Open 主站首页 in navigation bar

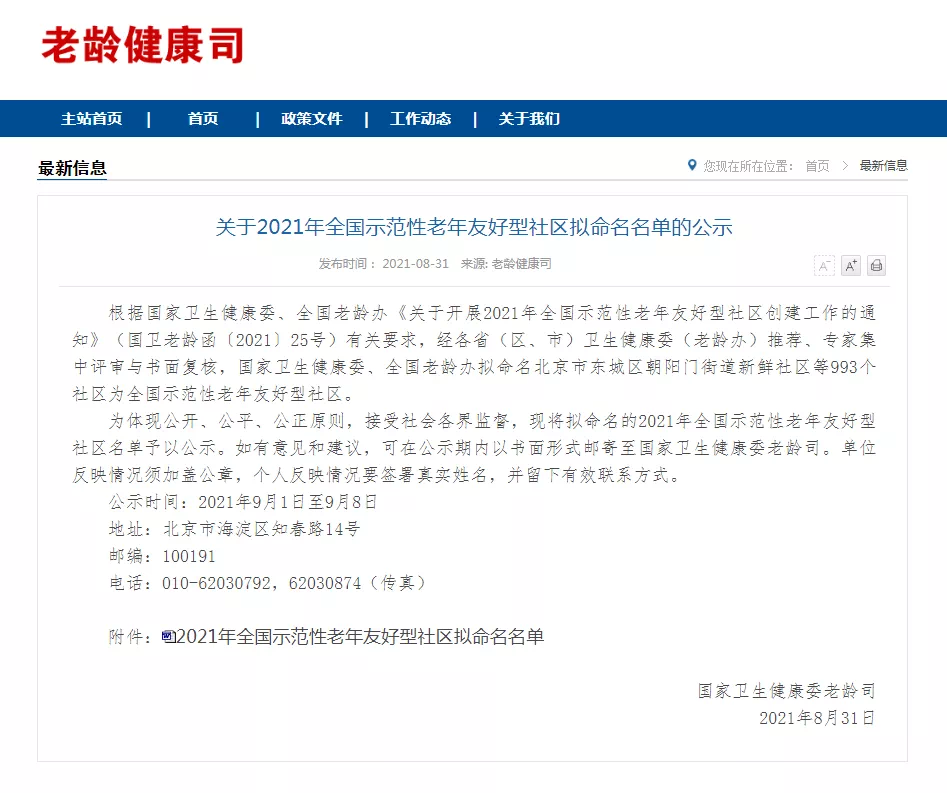tap(91, 118)
